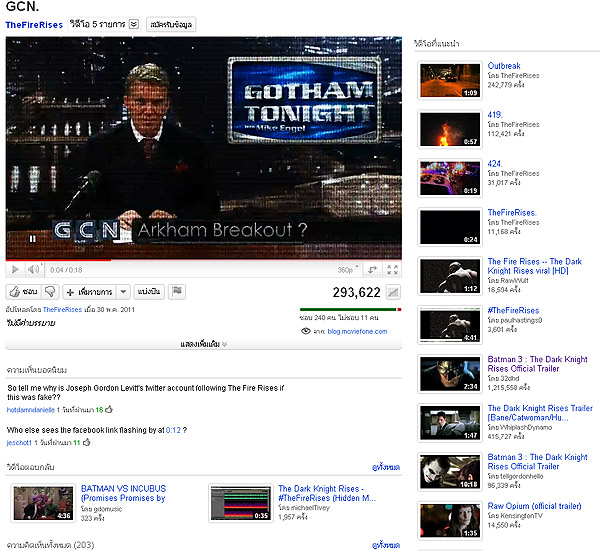600x551 pixels.
Task: Open blog.moviefone.com referrer link
Action: click(357, 331)
